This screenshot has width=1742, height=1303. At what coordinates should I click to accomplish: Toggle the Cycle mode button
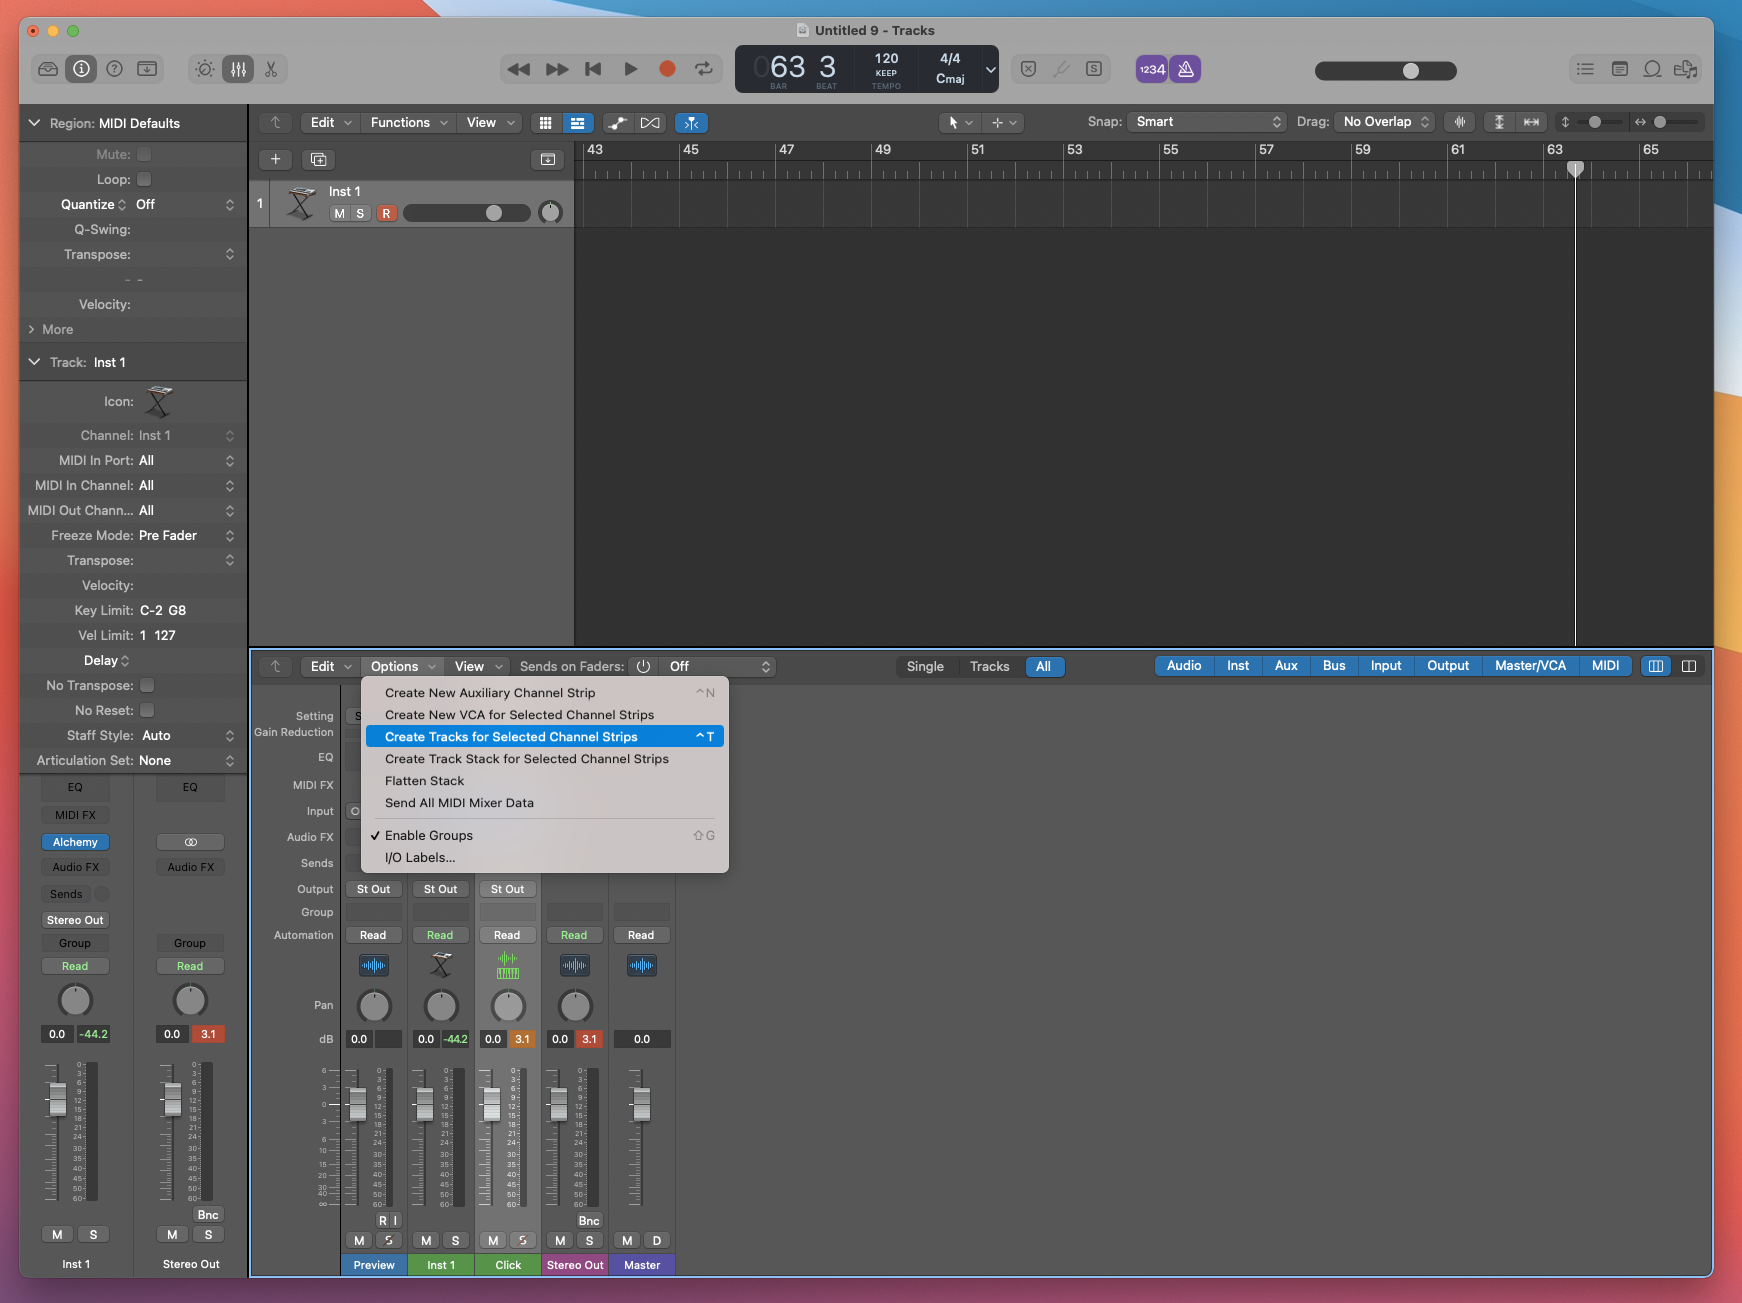(x=704, y=69)
